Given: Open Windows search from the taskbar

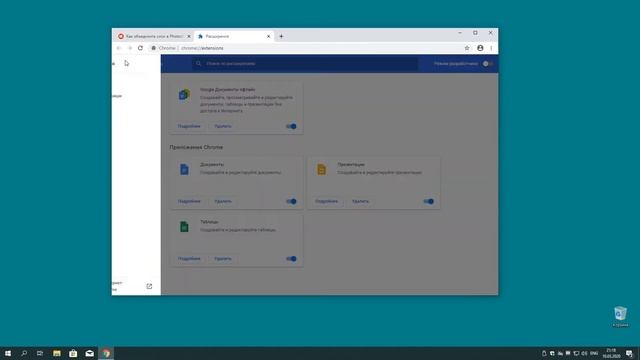Looking at the screenshot, I should (24, 353).
